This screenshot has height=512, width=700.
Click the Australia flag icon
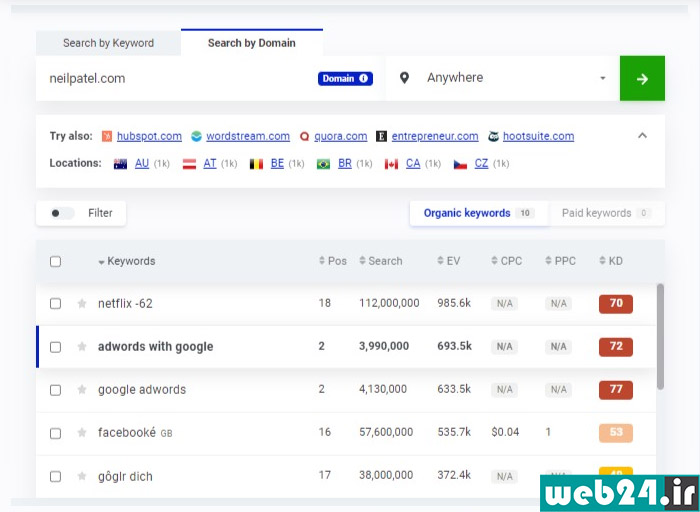[x=121, y=164]
